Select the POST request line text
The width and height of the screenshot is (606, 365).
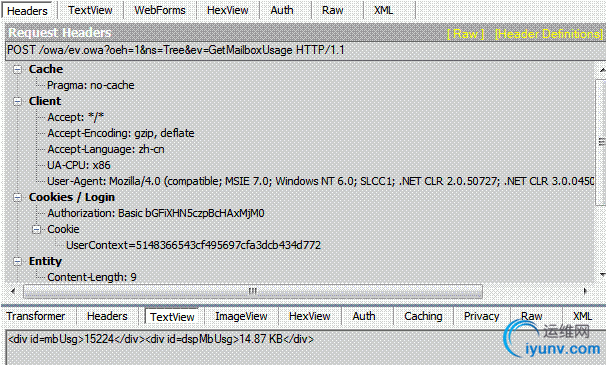tap(175, 50)
